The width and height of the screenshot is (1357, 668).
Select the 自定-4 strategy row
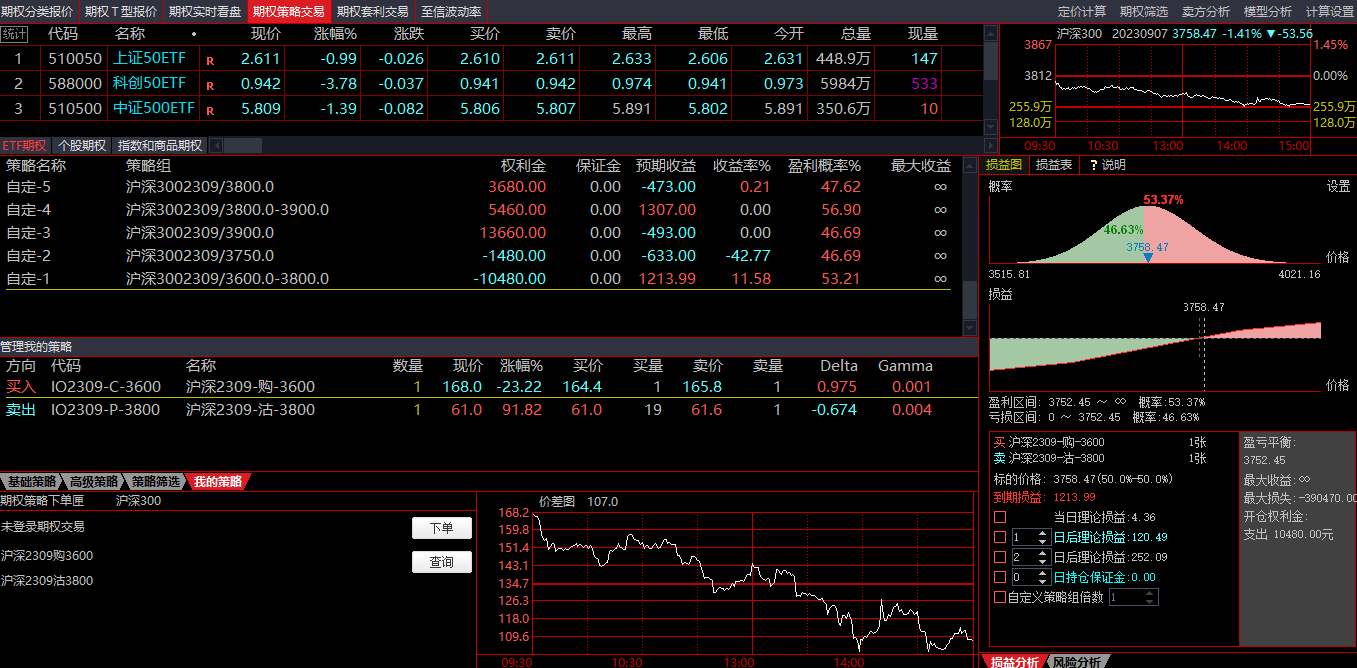point(28,210)
